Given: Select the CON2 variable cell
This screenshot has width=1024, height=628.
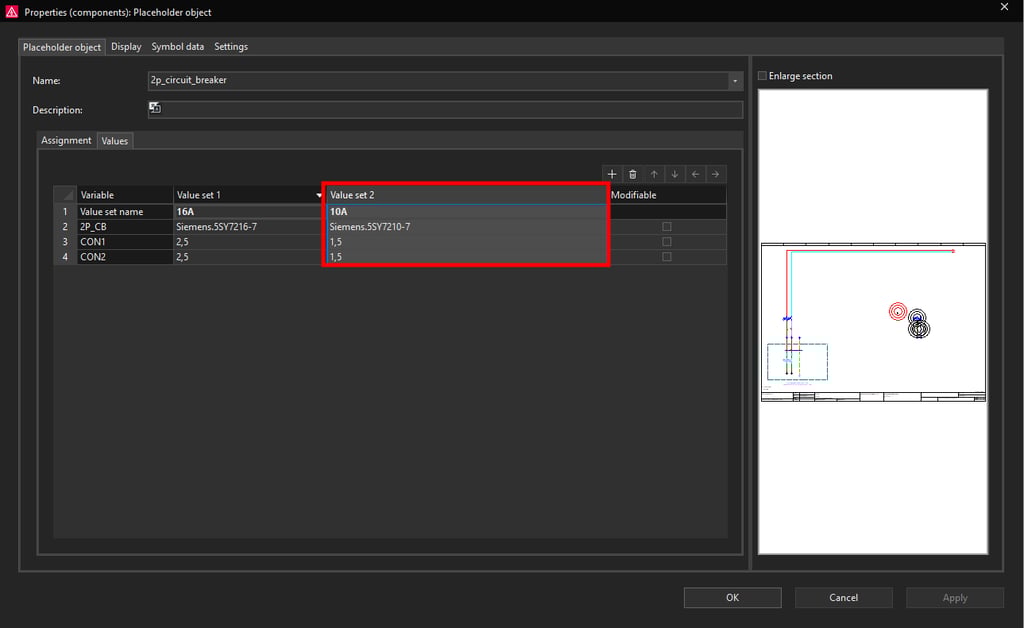Looking at the screenshot, I should tap(125, 257).
